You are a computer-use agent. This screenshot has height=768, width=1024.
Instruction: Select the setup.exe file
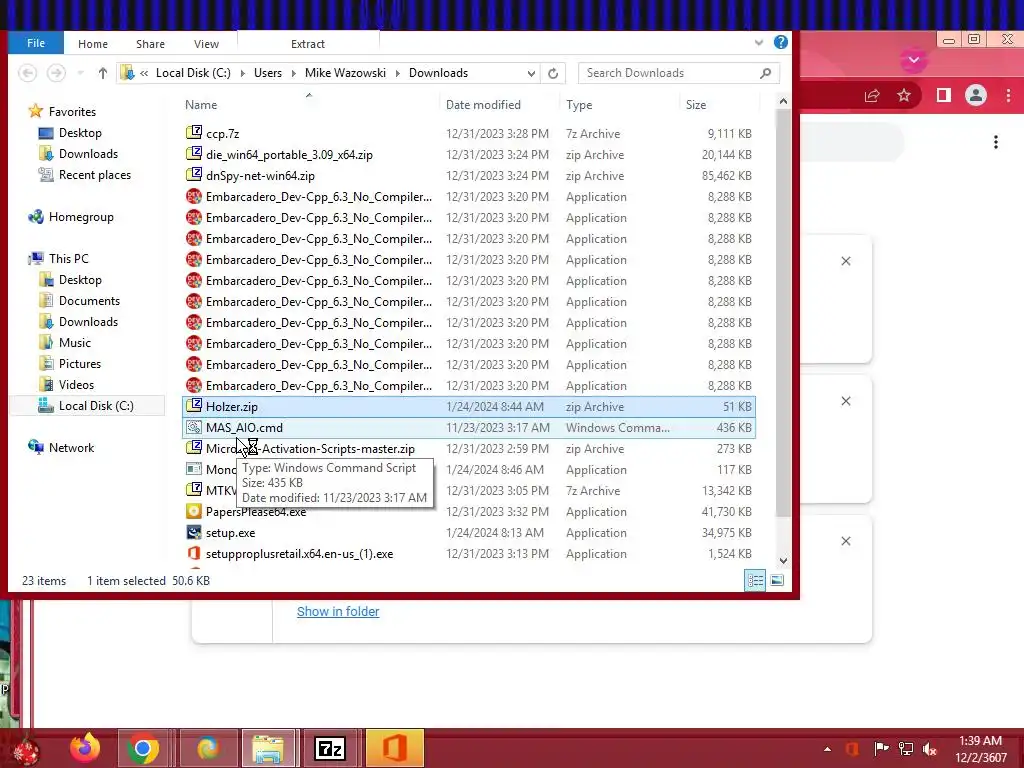(230, 532)
